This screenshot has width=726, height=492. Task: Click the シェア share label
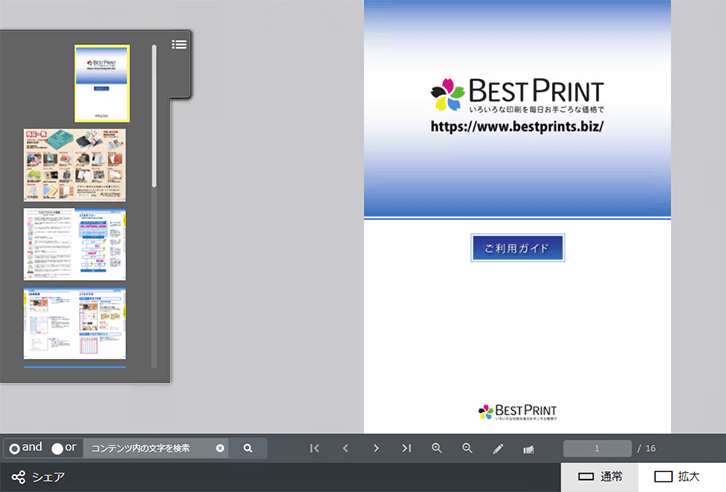(48, 477)
